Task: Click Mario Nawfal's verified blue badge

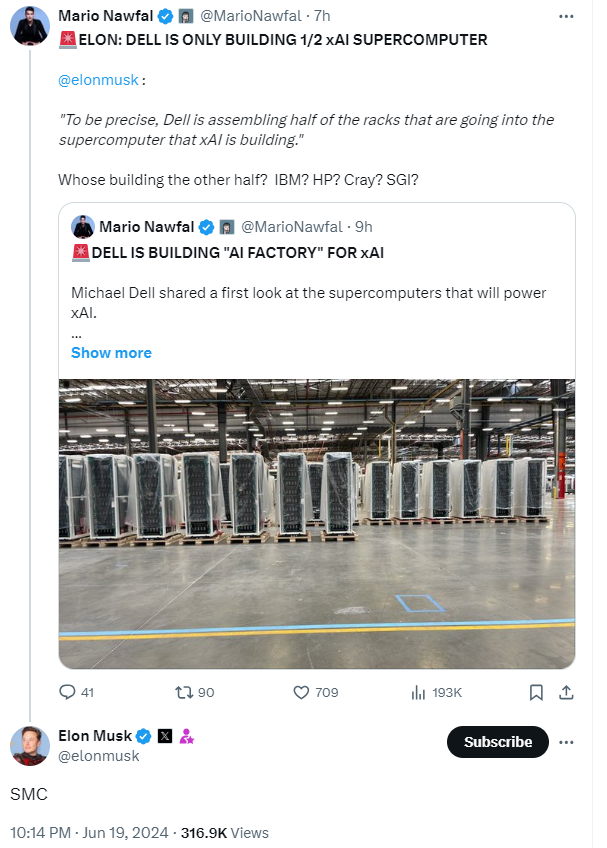Action: point(164,16)
